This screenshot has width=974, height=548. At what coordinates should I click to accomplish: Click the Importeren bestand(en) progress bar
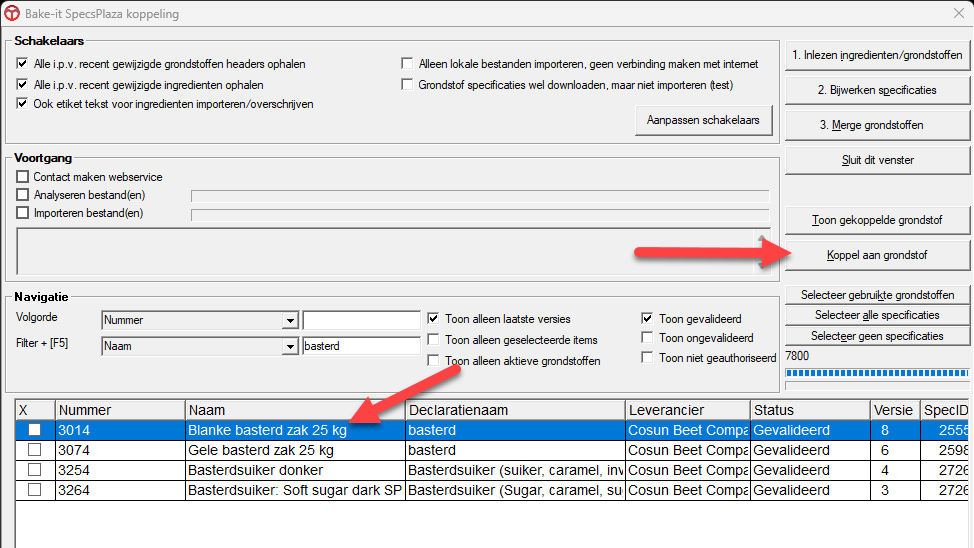coord(480,215)
